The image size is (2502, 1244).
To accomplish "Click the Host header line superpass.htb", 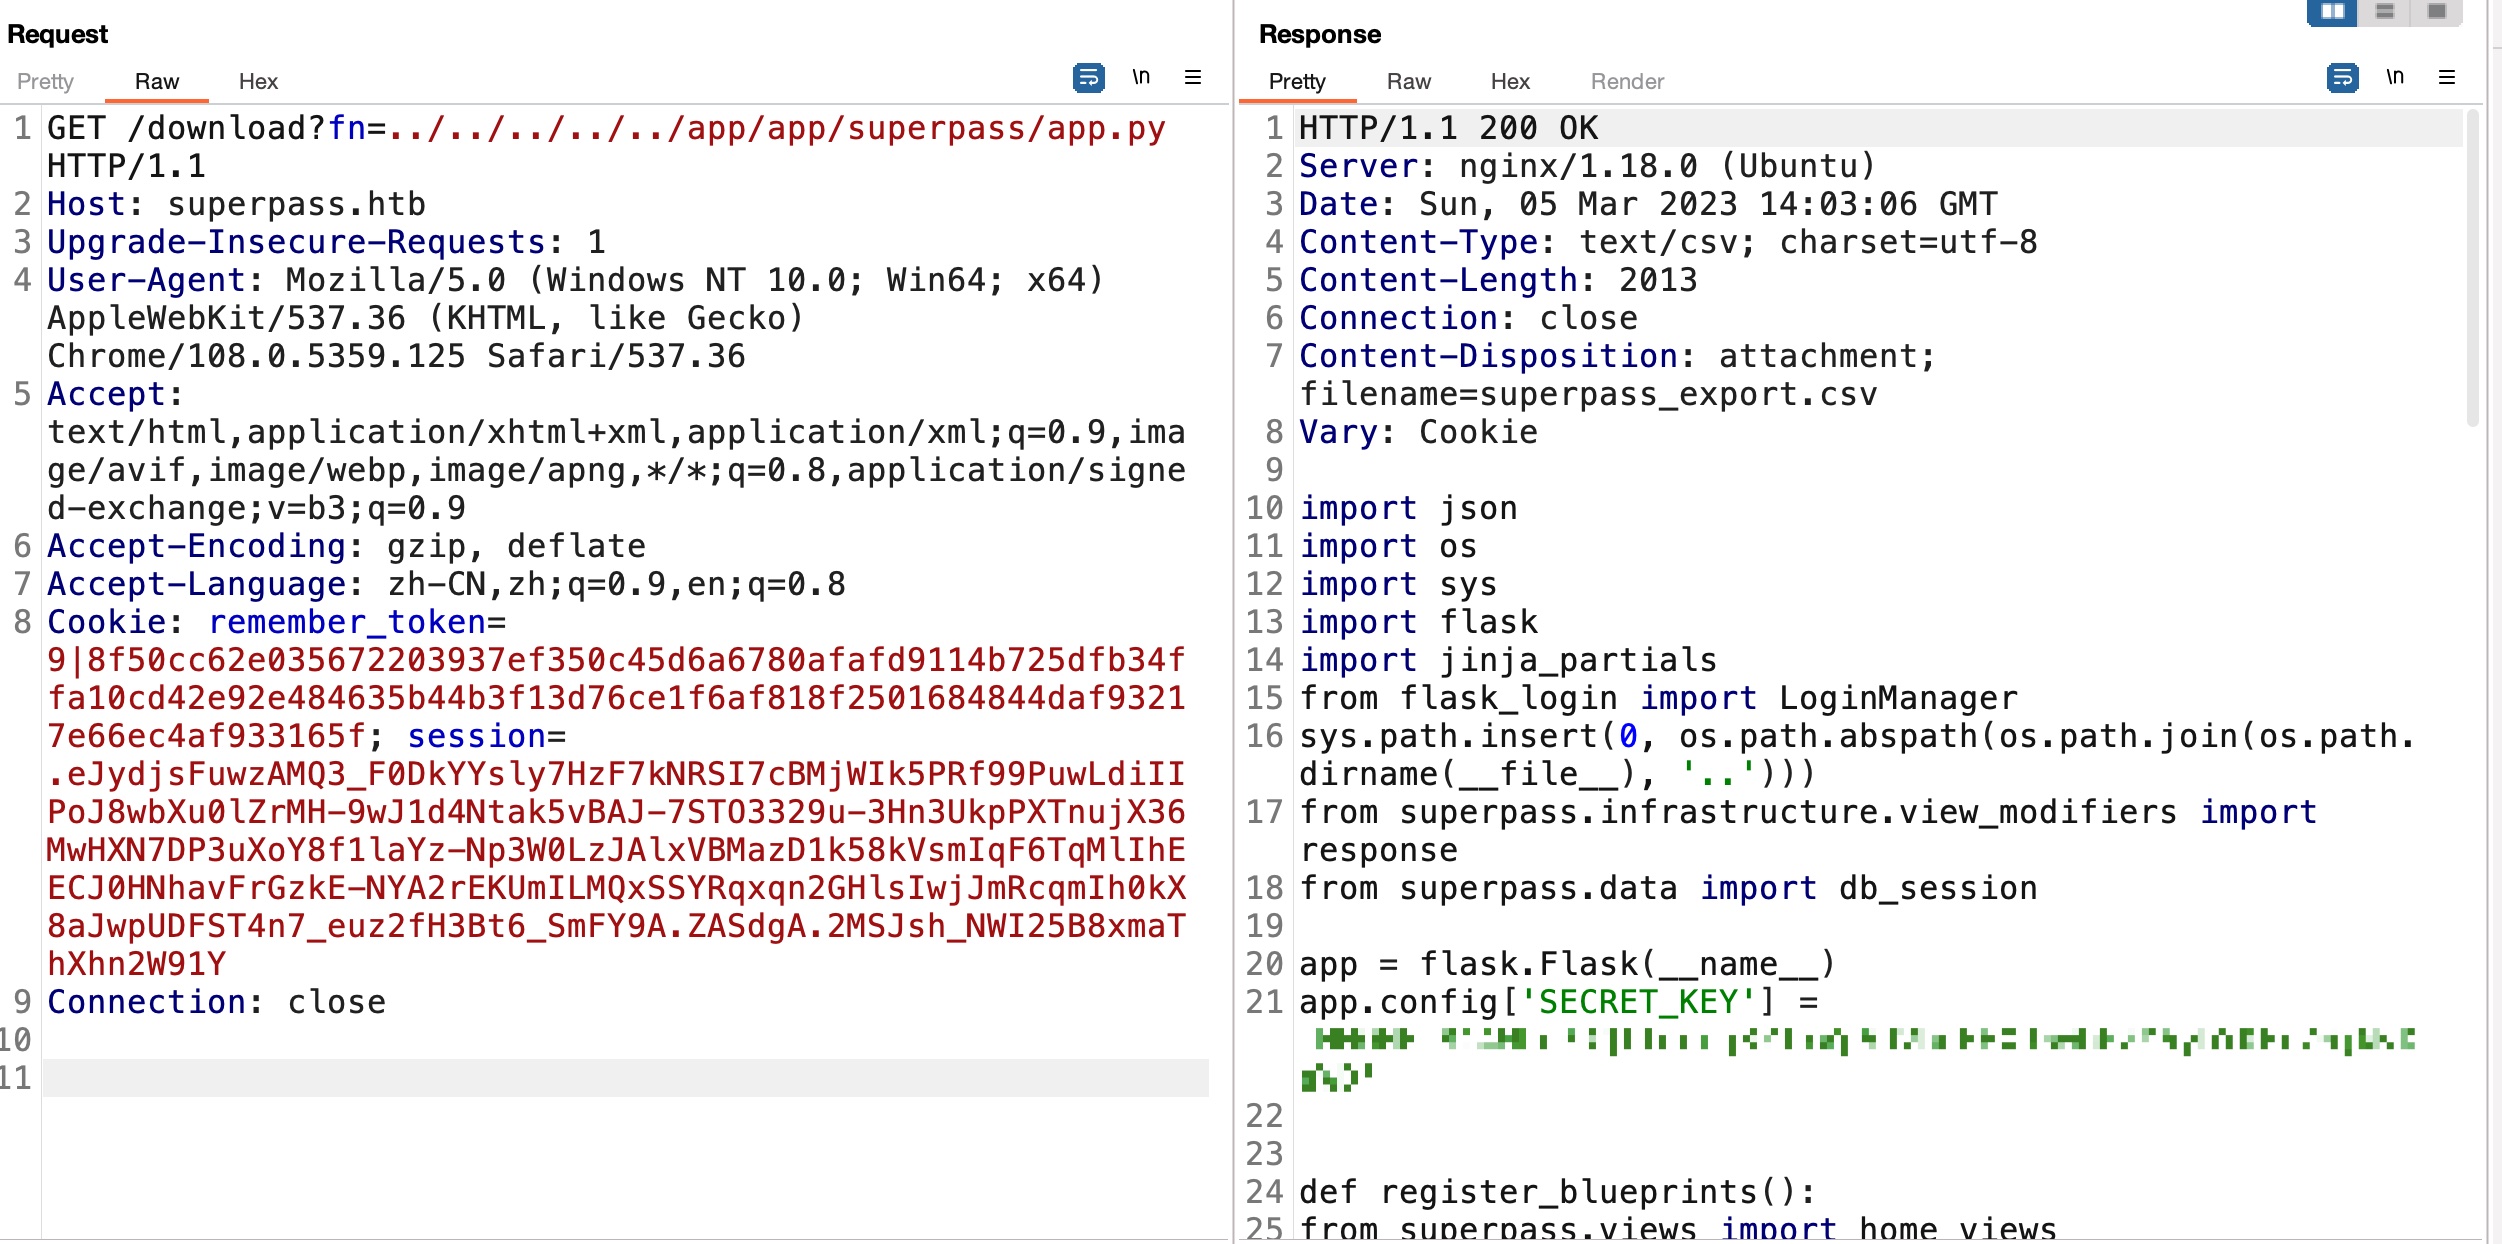I will (237, 204).
